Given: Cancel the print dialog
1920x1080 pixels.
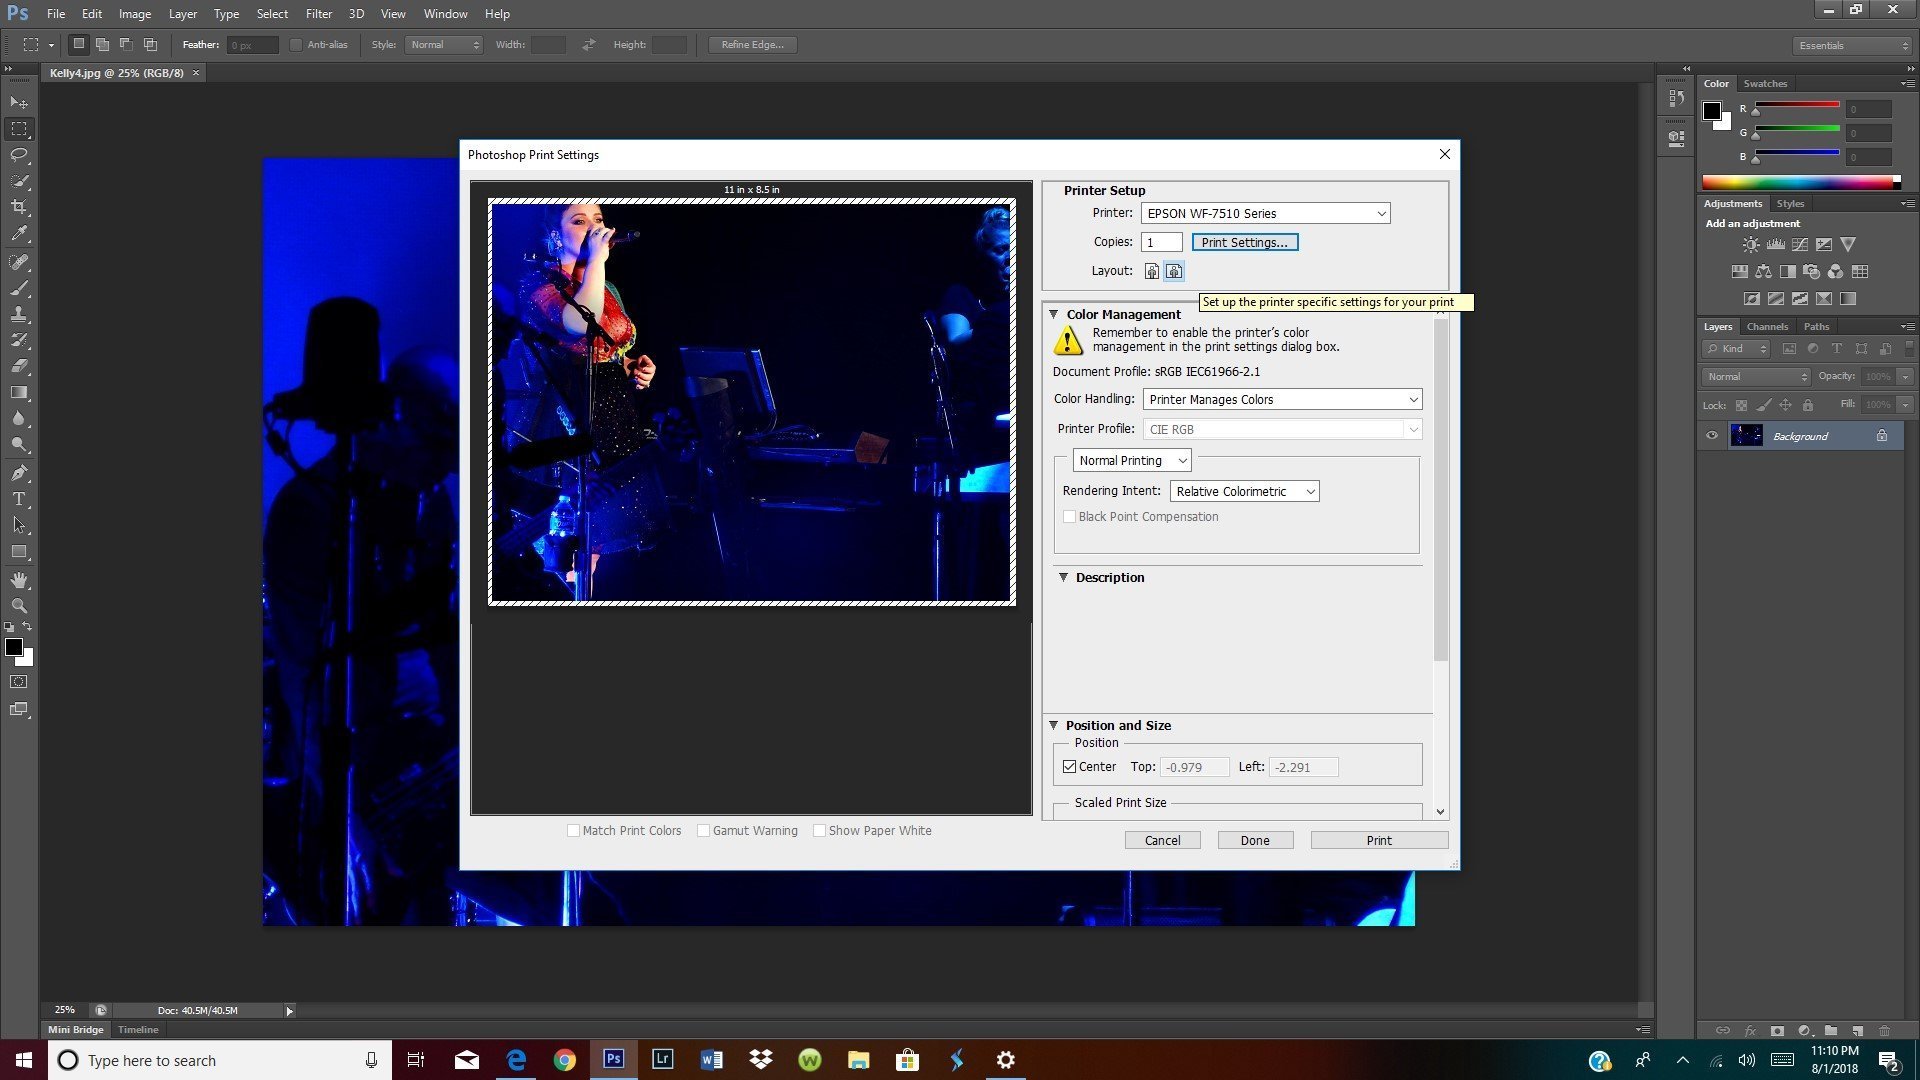Looking at the screenshot, I should click(x=1162, y=841).
